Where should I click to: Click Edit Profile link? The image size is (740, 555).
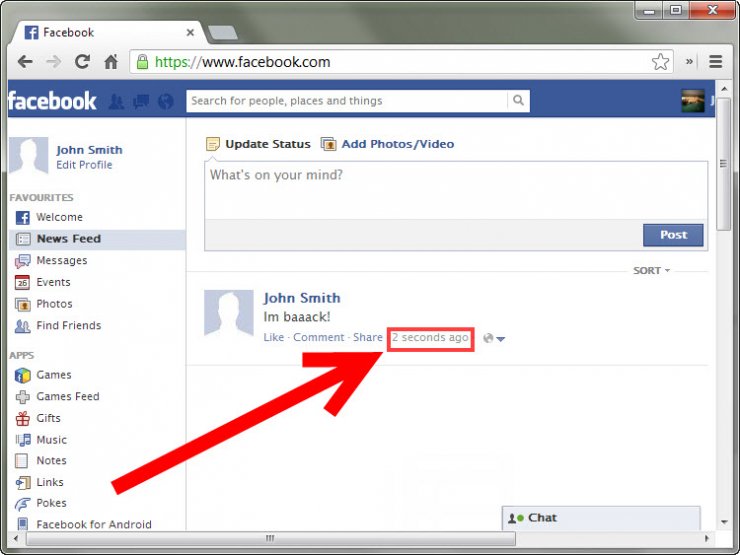click(x=84, y=165)
